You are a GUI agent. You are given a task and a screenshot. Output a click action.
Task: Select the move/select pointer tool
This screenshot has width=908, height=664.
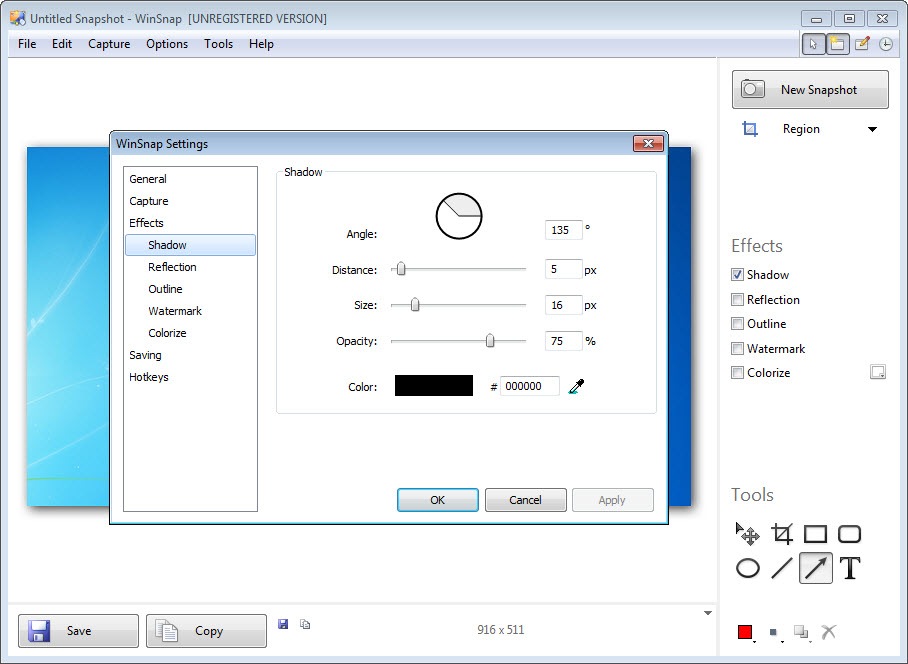748,534
